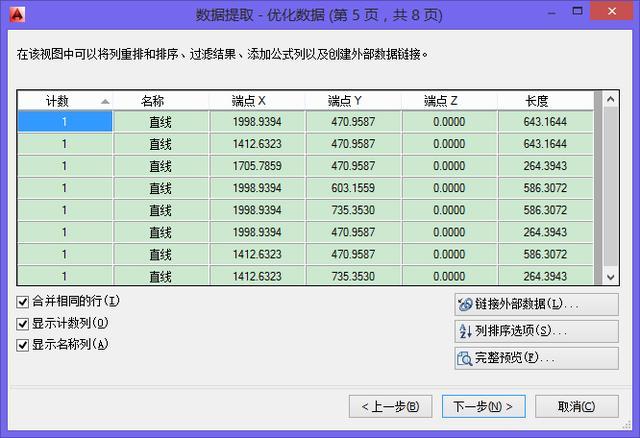
Task: Click the table scrollbar down arrow
Action: (x=611, y=278)
